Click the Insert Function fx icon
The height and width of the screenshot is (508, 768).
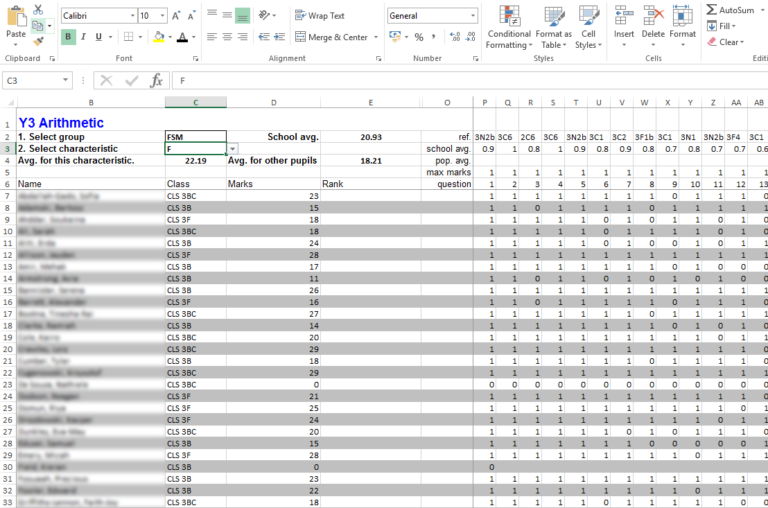tap(156, 80)
